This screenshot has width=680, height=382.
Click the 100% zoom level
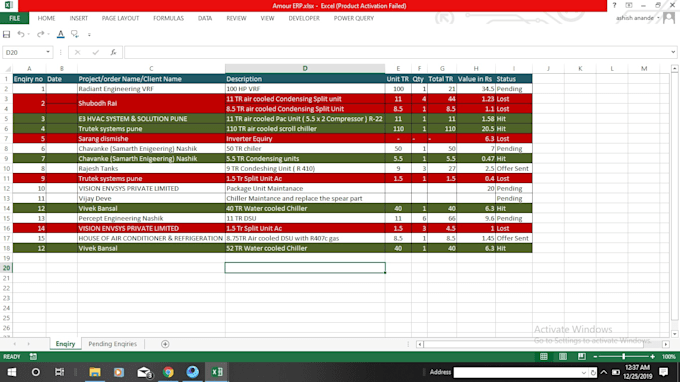(669, 357)
